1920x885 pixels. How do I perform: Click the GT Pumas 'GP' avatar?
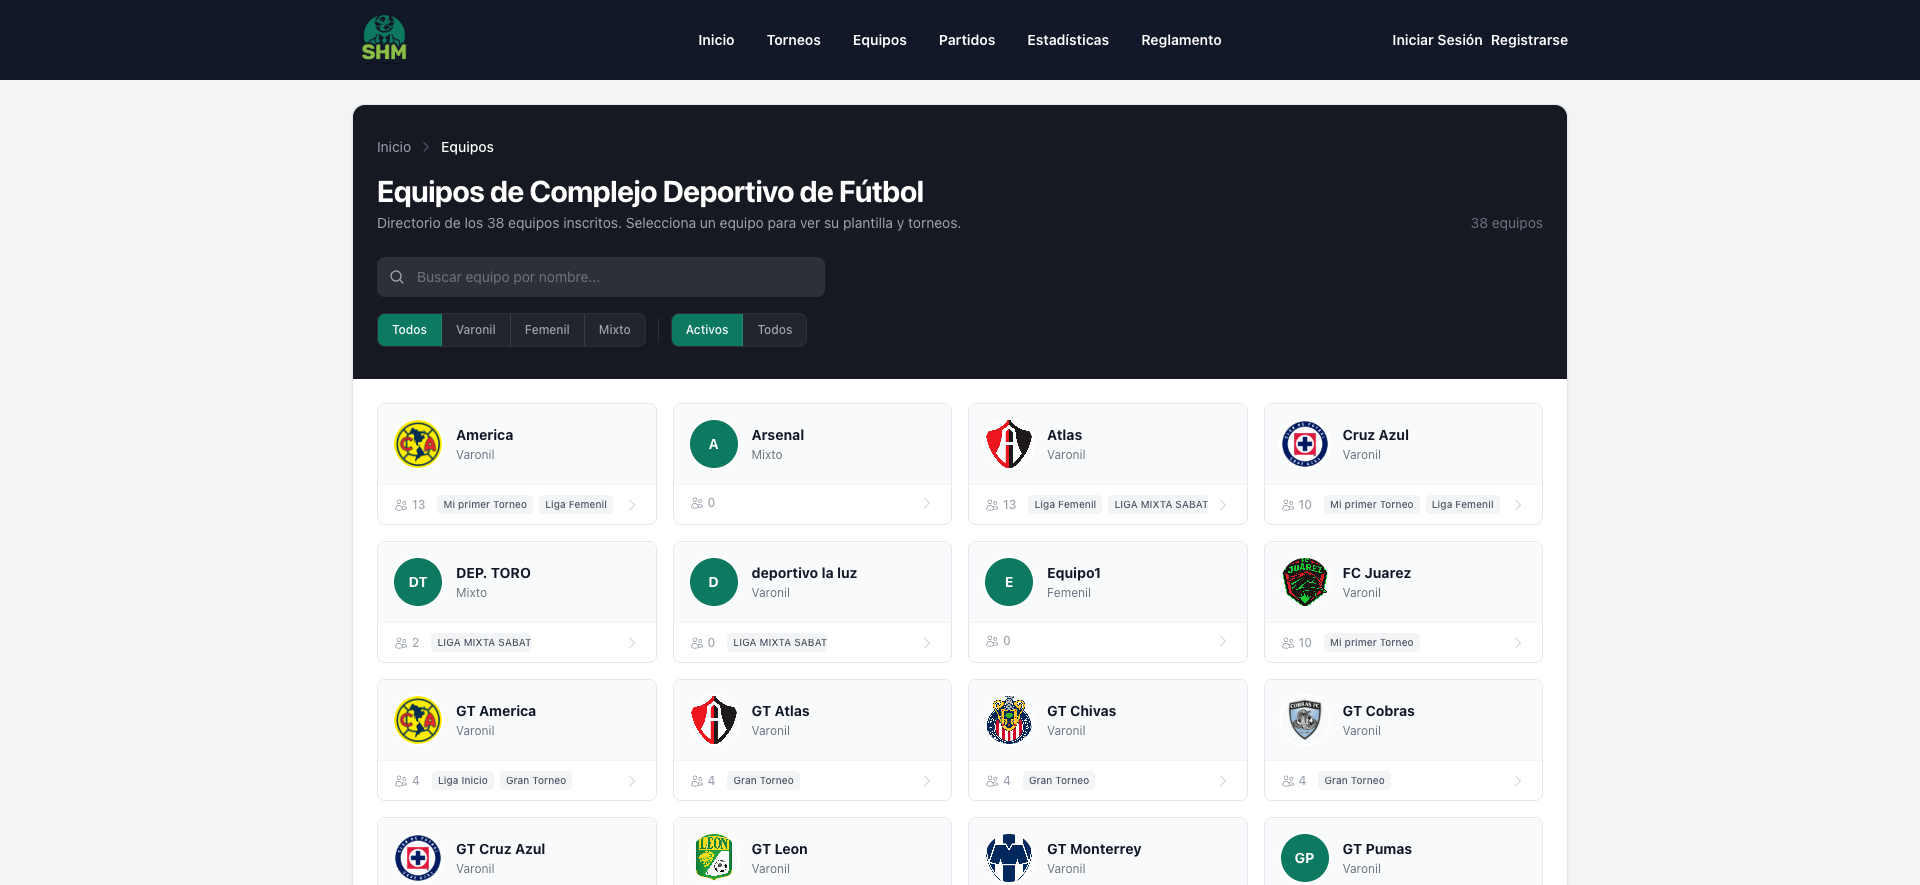[x=1305, y=858]
